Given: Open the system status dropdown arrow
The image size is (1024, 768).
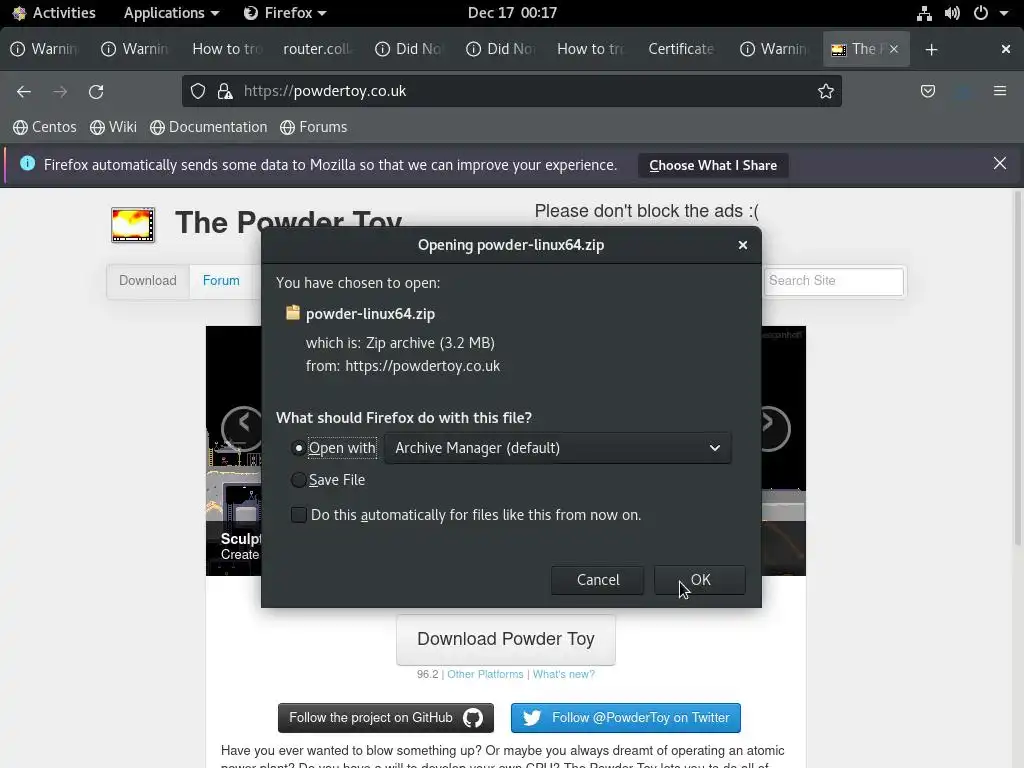Looking at the screenshot, I should [x=1004, y=13].
